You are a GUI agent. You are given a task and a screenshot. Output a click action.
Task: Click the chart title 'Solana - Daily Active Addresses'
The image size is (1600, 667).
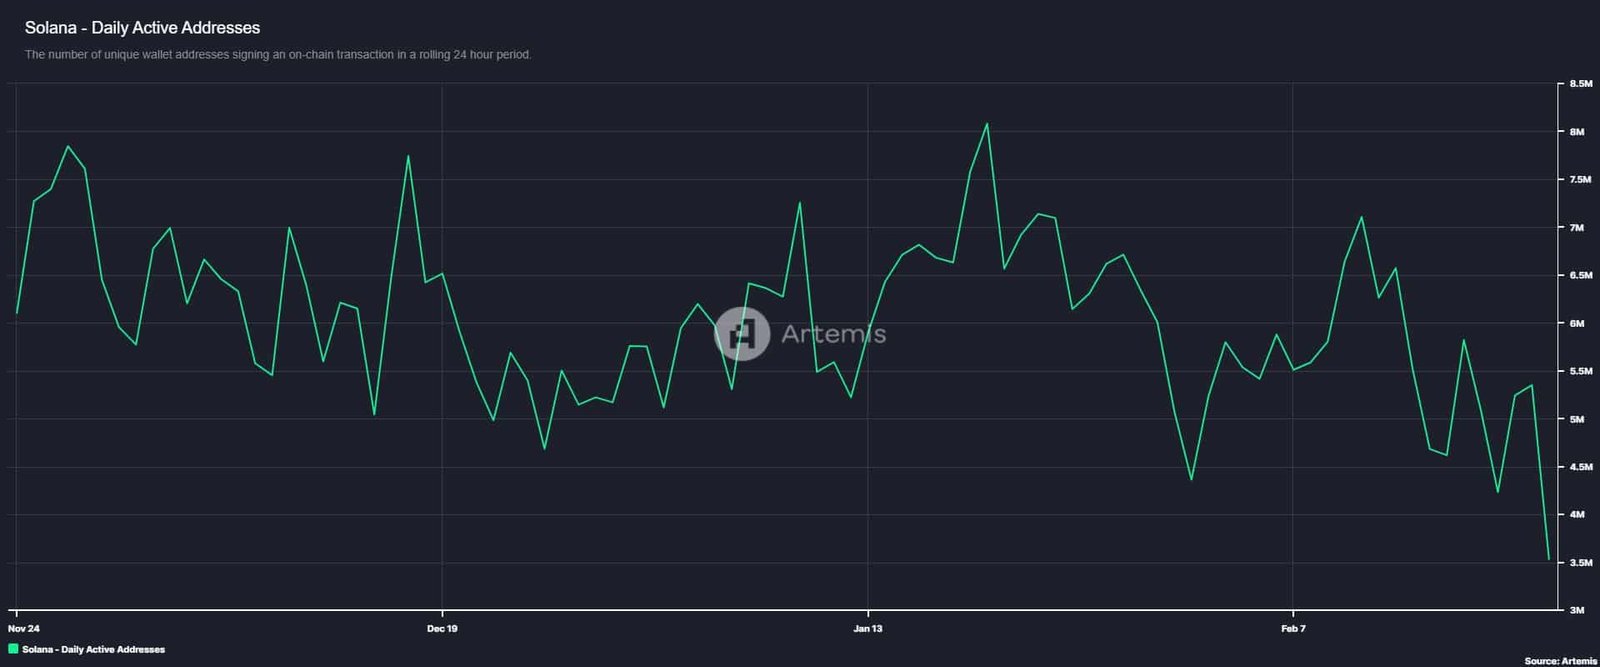(x=142, y=28)
